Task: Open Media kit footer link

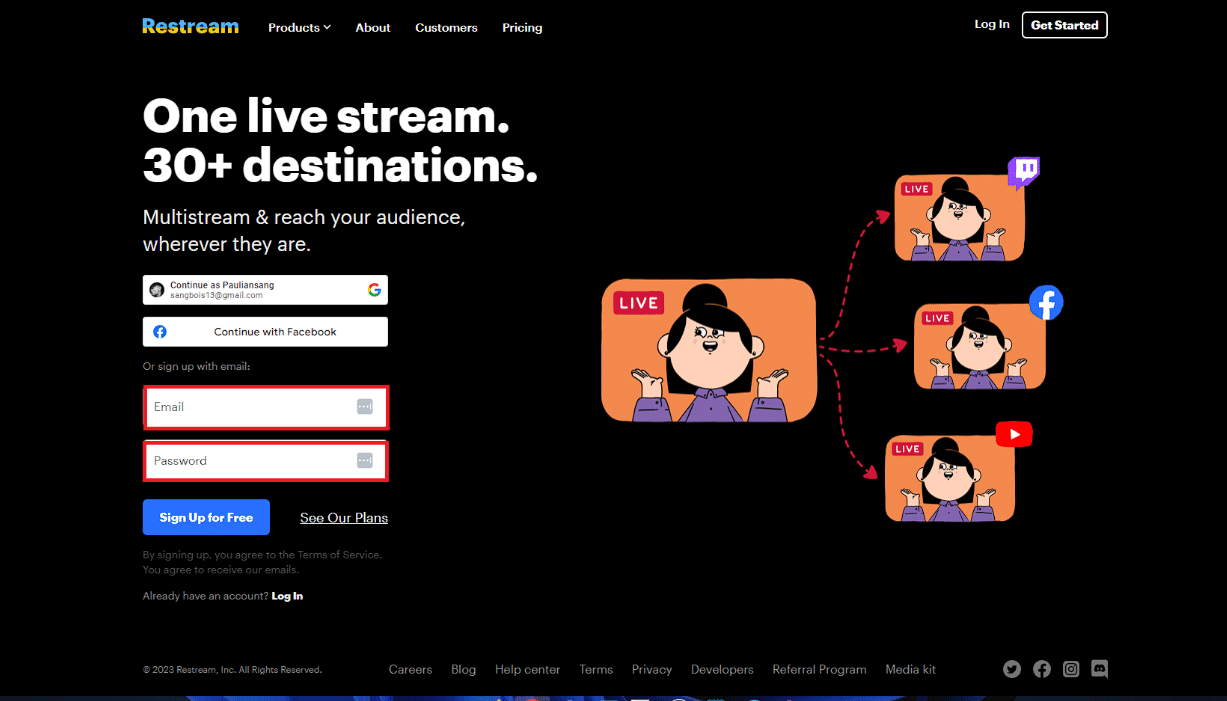Action: [911, 670]
